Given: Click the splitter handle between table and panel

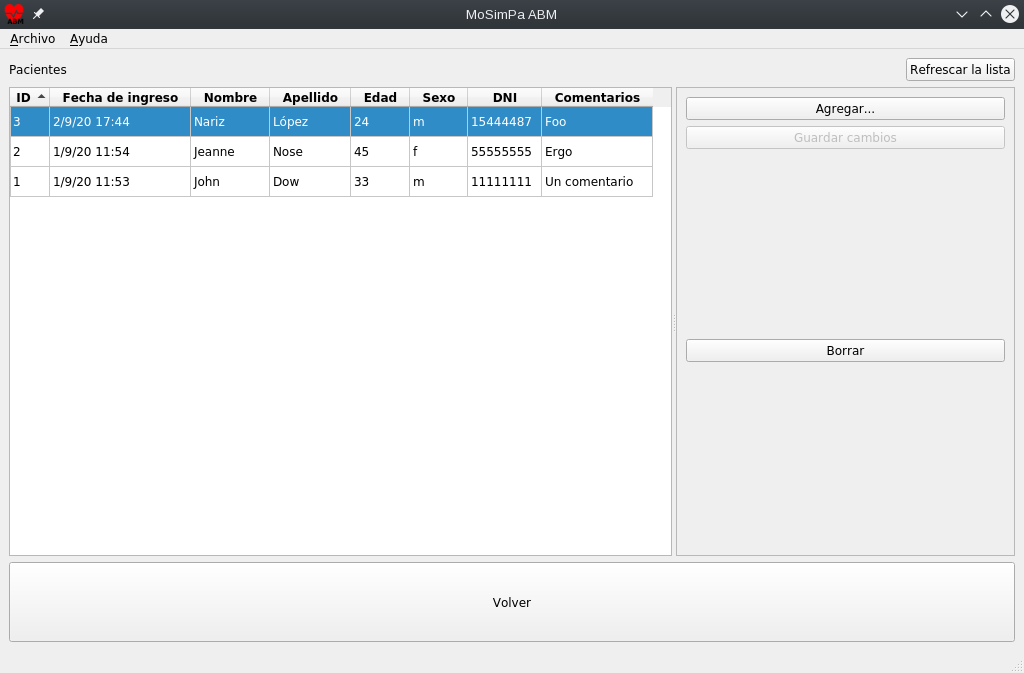Looking at the screenshot, I should pos(674,322).
